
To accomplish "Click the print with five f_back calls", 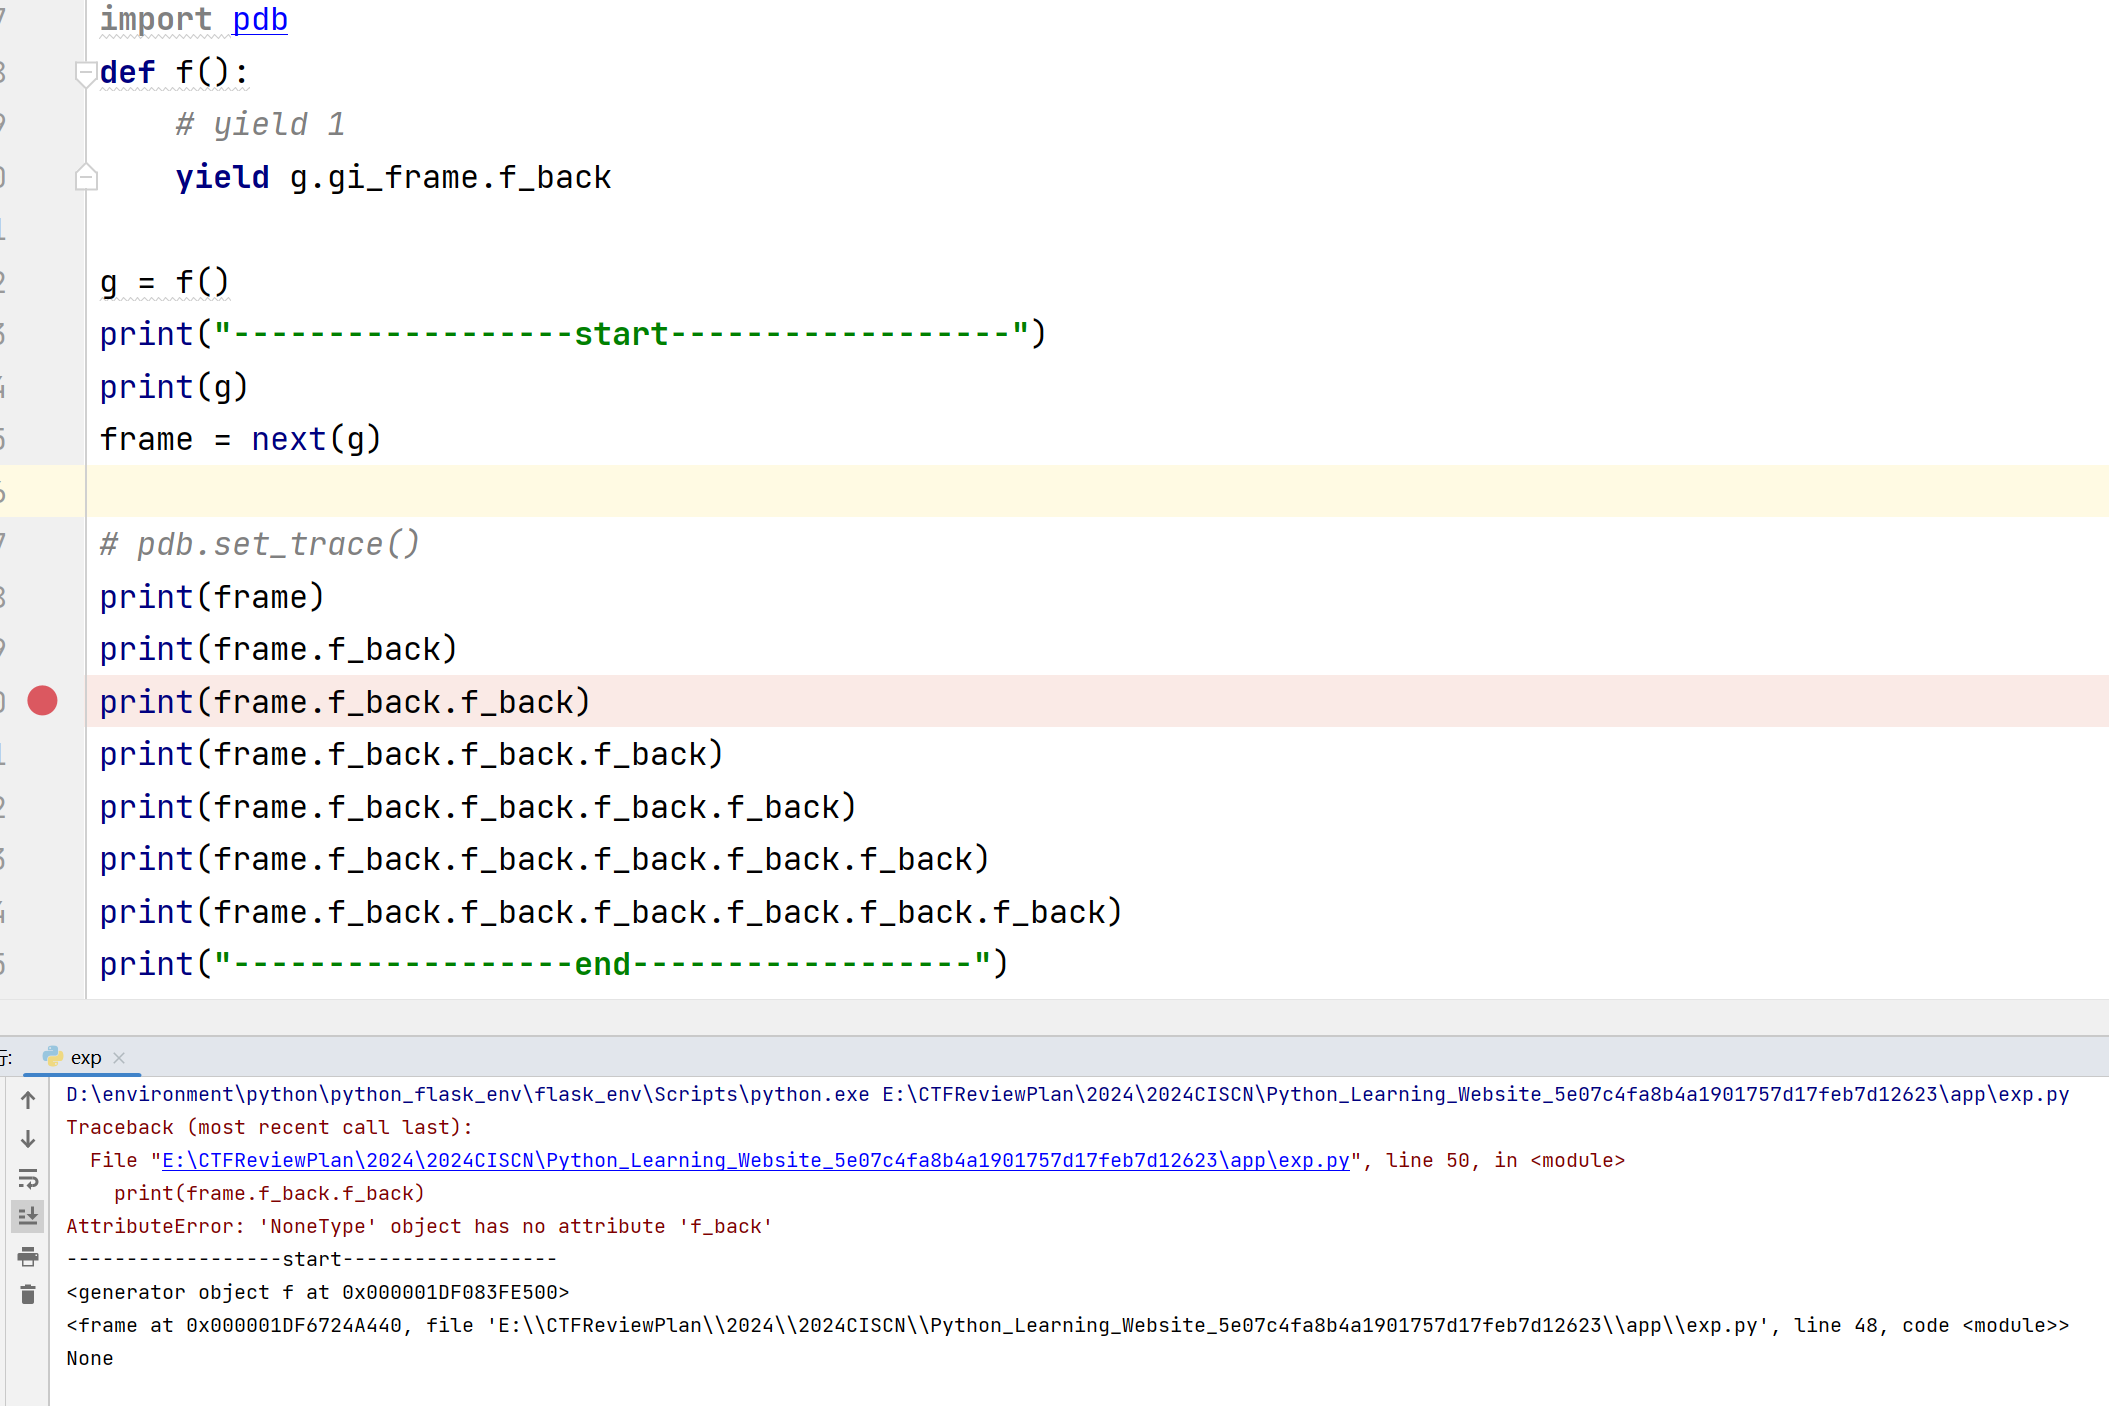I will (545, 859).
